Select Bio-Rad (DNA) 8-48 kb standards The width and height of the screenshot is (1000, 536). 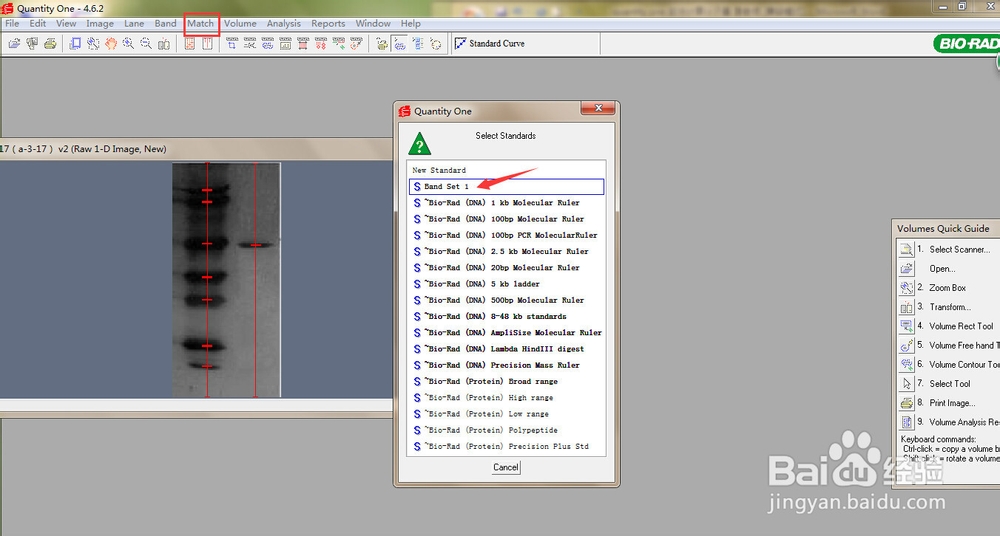[x=506, y=316]
